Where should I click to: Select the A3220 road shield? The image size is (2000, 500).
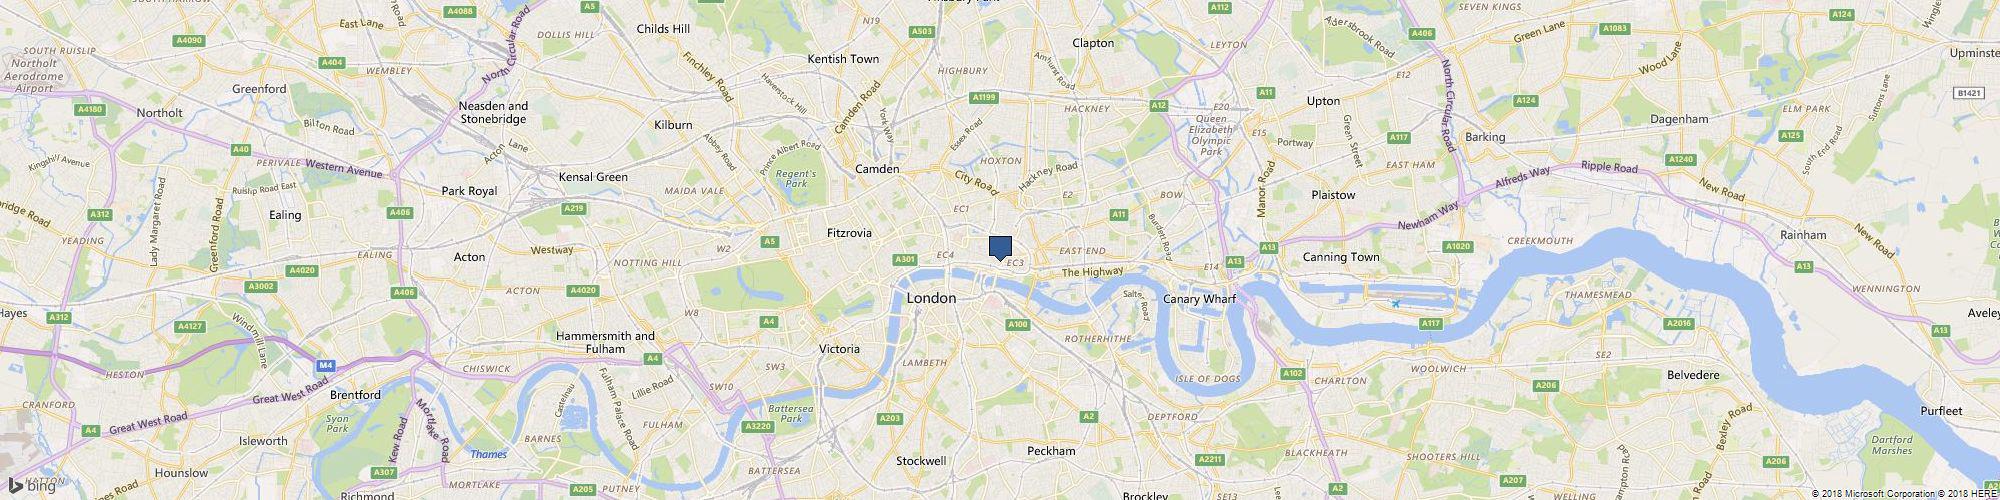coord(759,426)
